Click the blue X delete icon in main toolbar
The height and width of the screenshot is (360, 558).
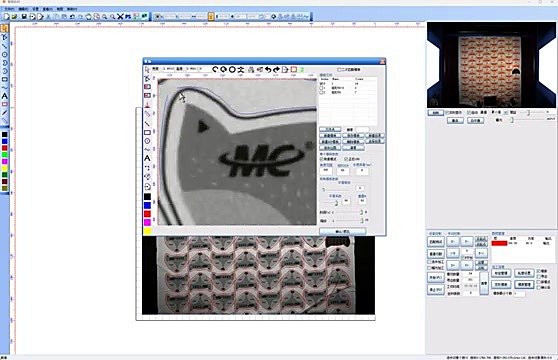120,16
